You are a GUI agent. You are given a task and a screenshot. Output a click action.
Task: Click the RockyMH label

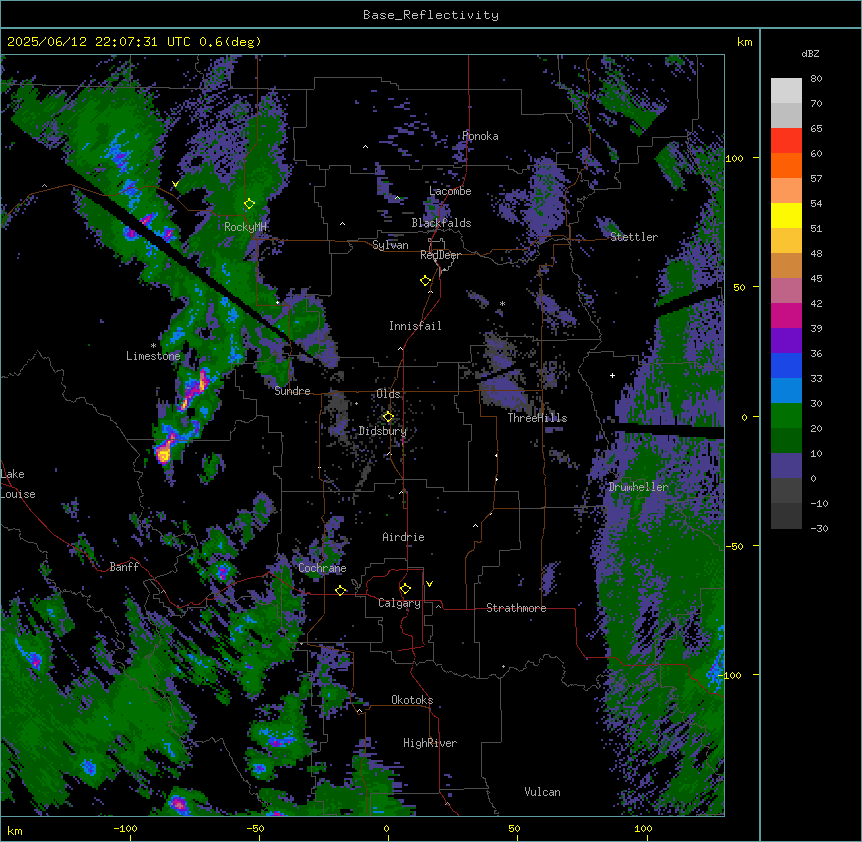pos(245,227)
